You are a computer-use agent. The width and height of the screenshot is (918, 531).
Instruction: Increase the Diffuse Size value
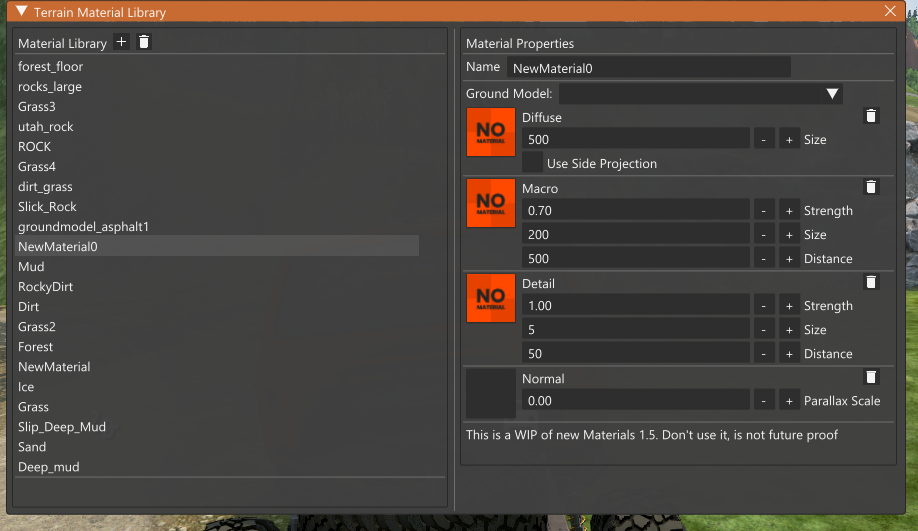coord(789,139)
